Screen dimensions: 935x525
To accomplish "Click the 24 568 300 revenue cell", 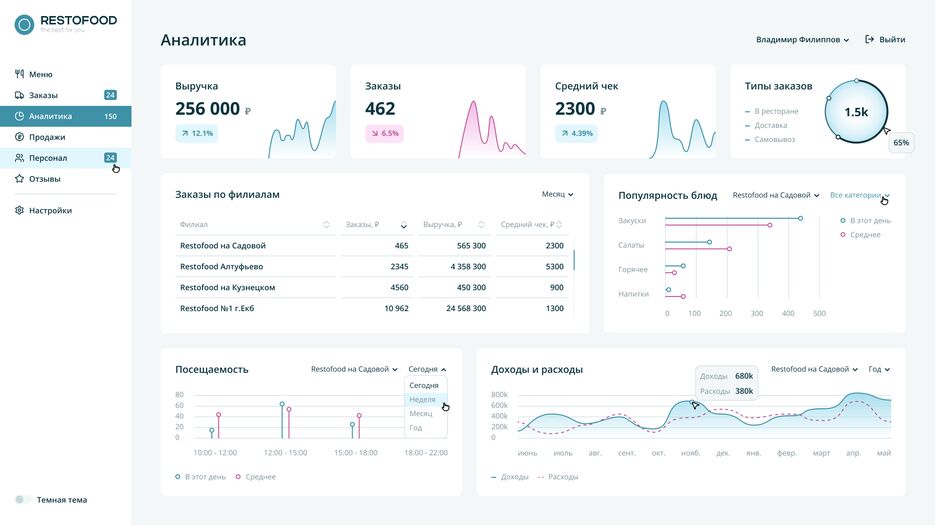I will tap(466, 308).
